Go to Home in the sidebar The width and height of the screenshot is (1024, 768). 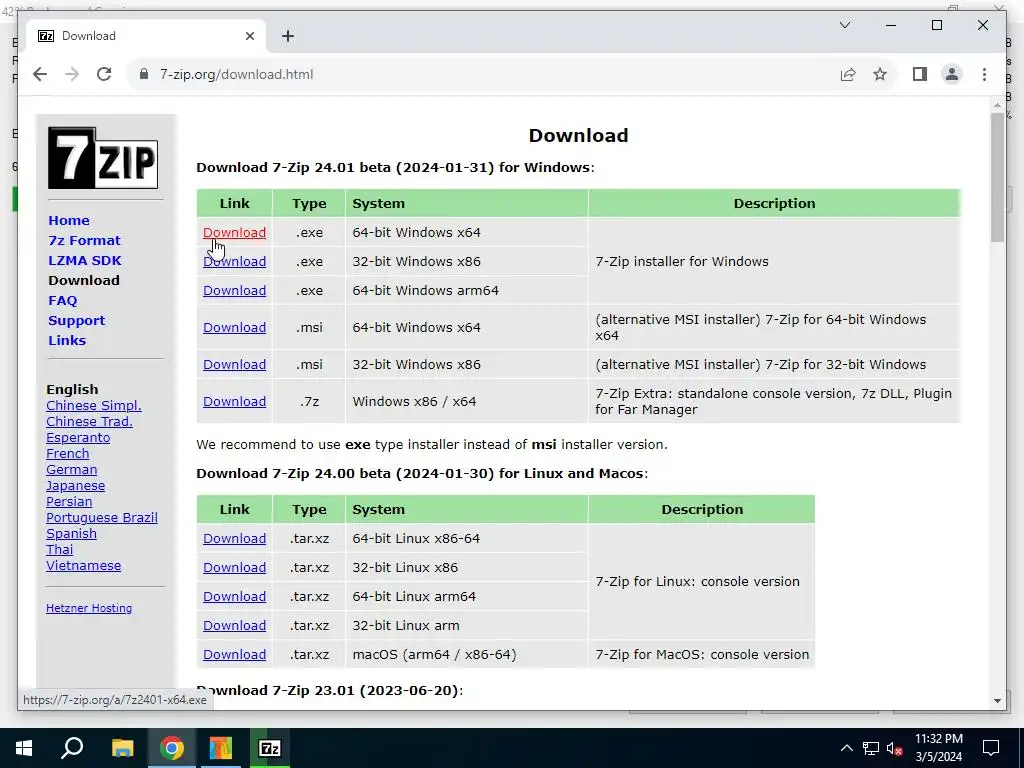[69, 221]
